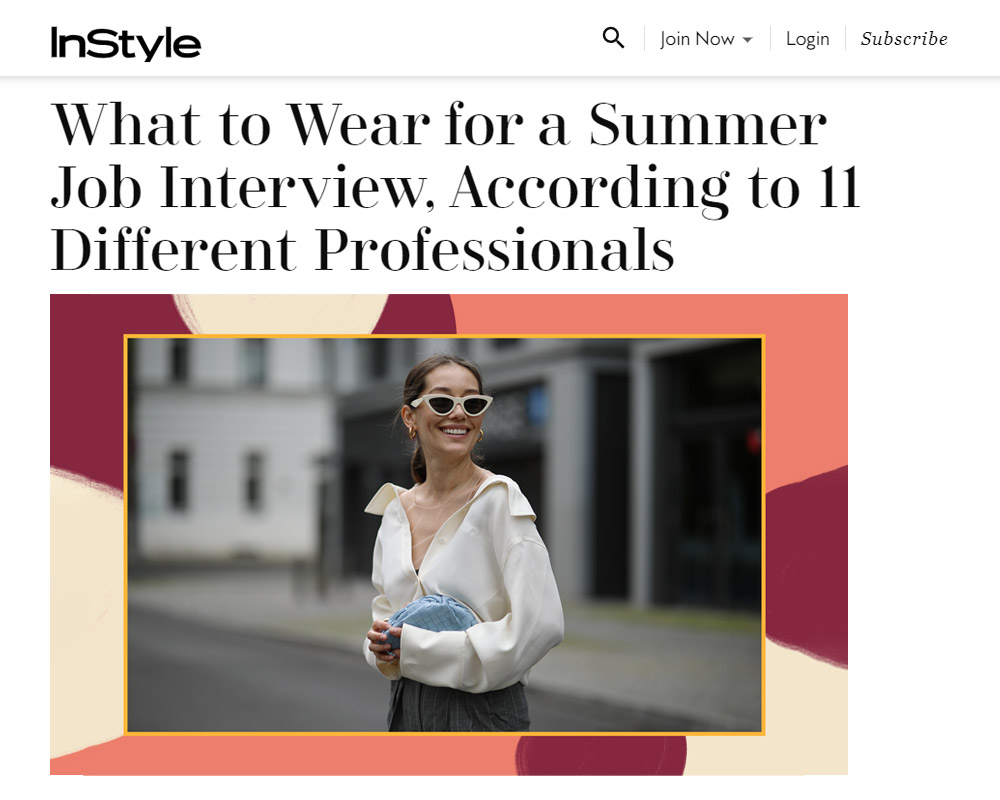Click the word "Professionals" in the headline

(495, 250)
